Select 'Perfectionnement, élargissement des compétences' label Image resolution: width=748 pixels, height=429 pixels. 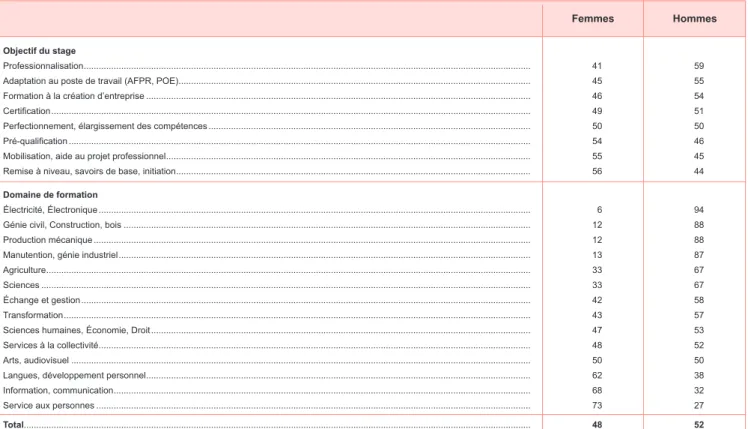[x=105, y=126]
